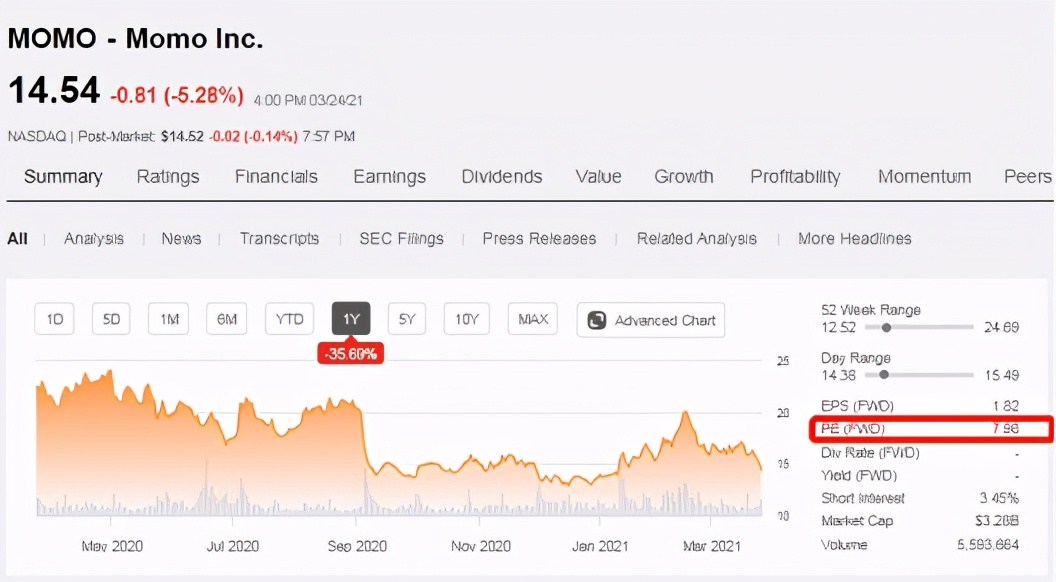Select the 1D chart range
The width and height of the screenshot is (1056, 582).
click(55, 320)
